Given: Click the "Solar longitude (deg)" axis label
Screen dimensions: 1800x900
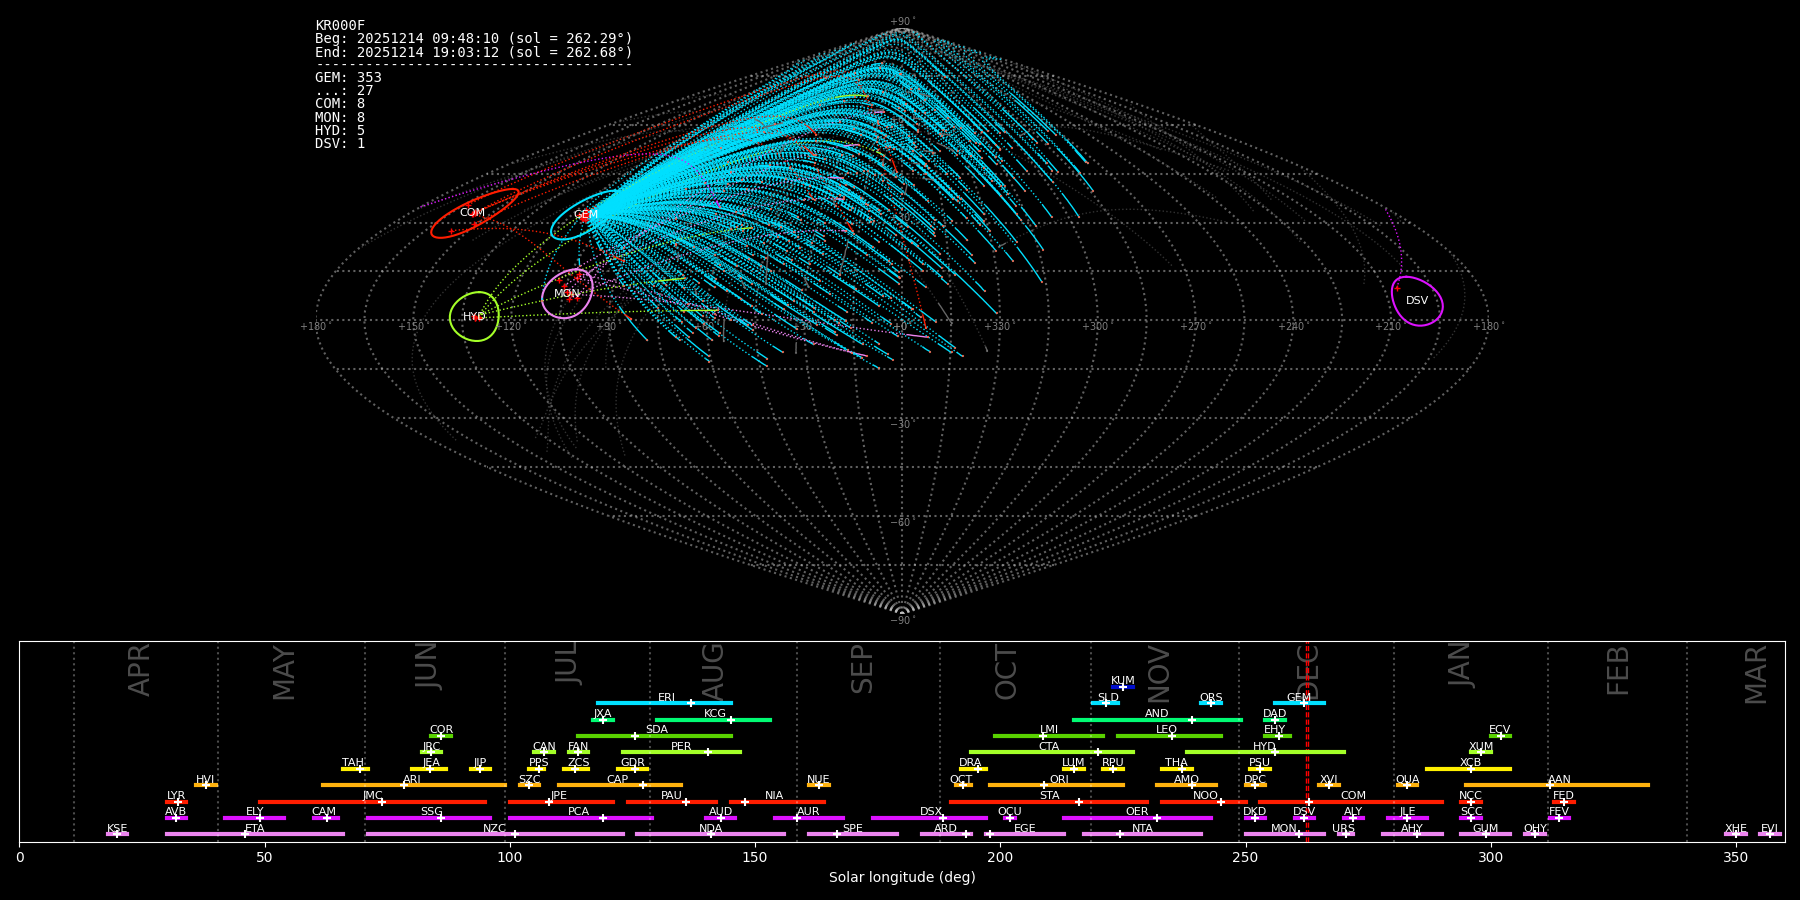Looking at the screenshot, I should pyautogui.click(x=902, y=878).
